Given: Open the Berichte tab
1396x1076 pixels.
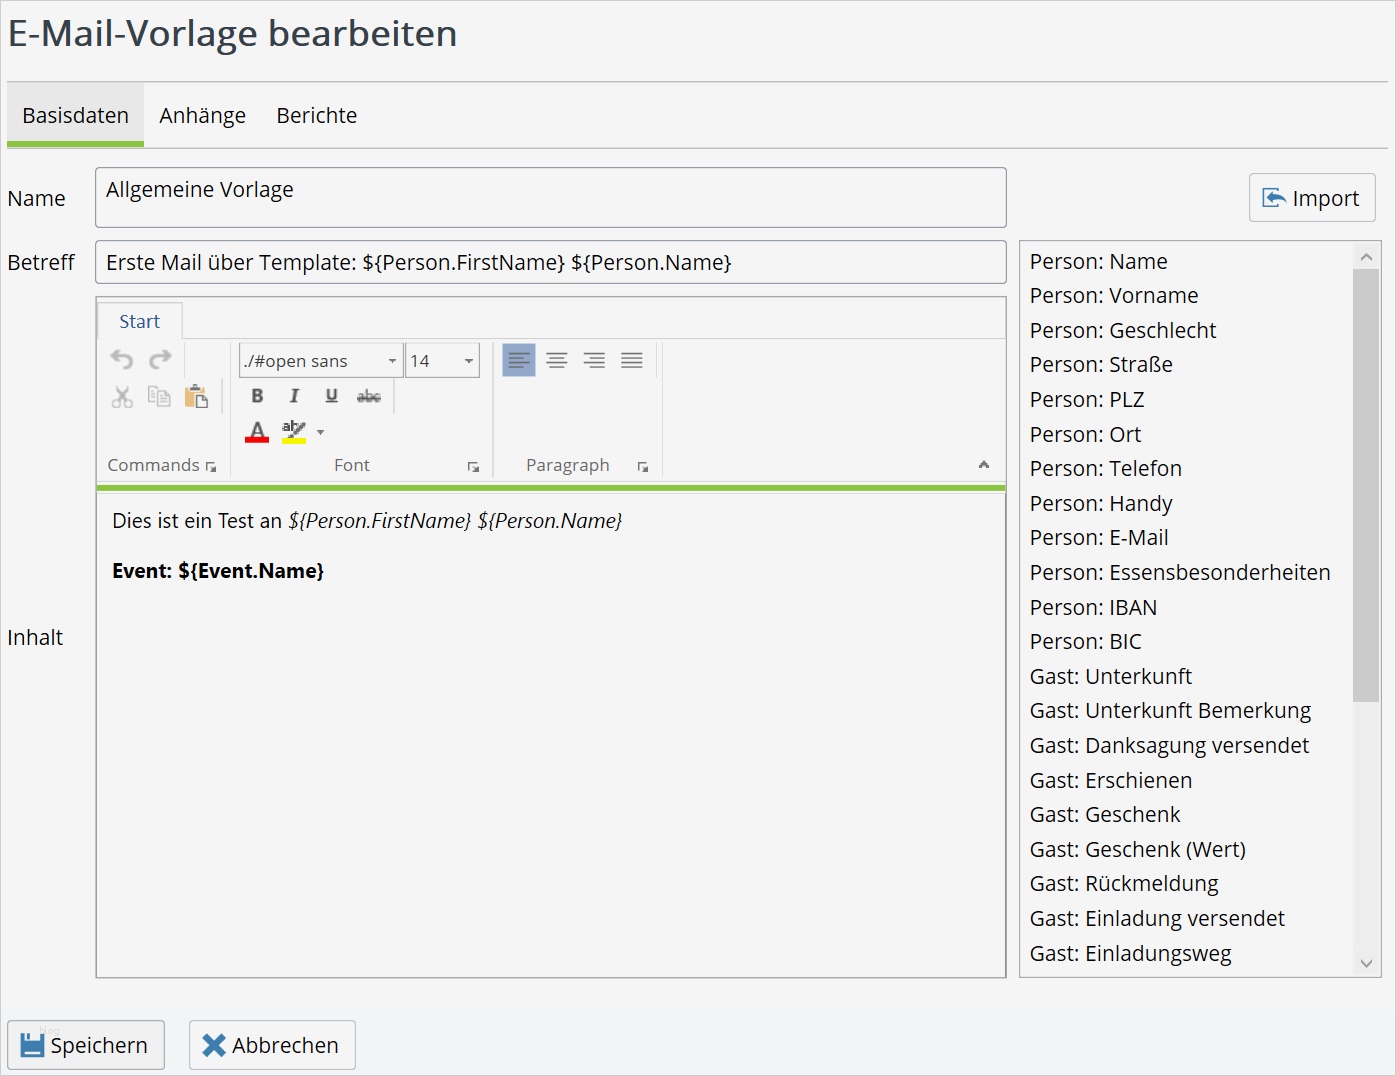Looking at the screenshot, I should 316,116.
